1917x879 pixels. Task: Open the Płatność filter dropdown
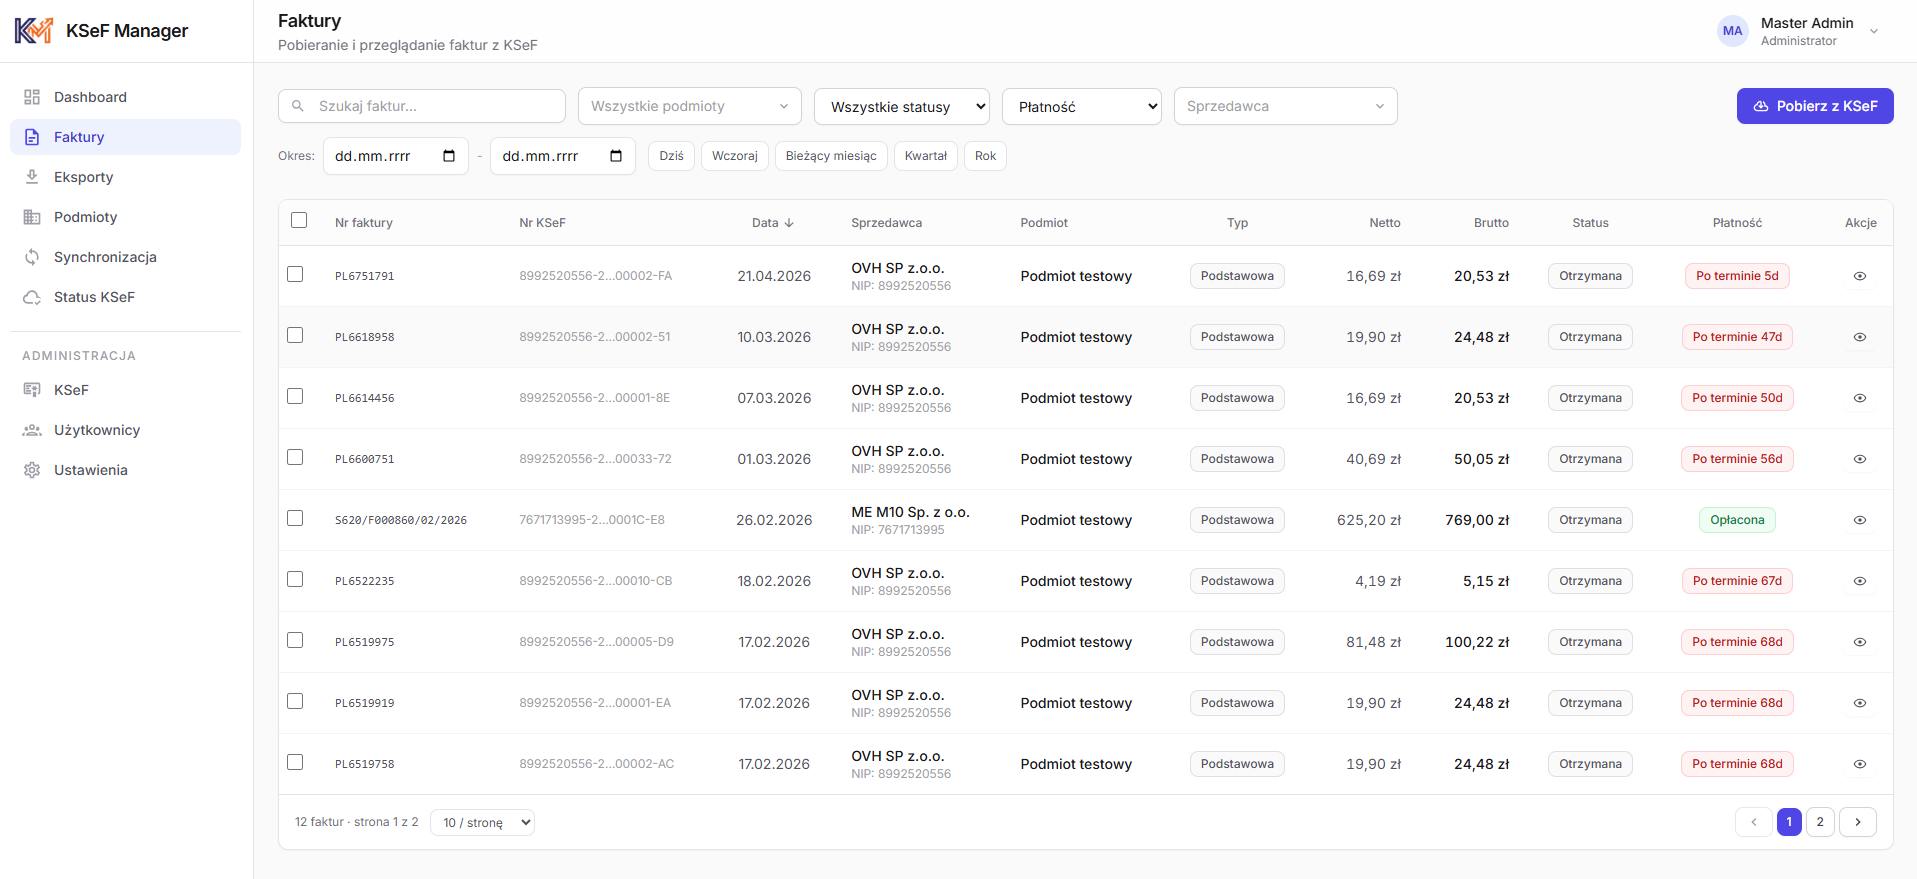(1082, 107)
